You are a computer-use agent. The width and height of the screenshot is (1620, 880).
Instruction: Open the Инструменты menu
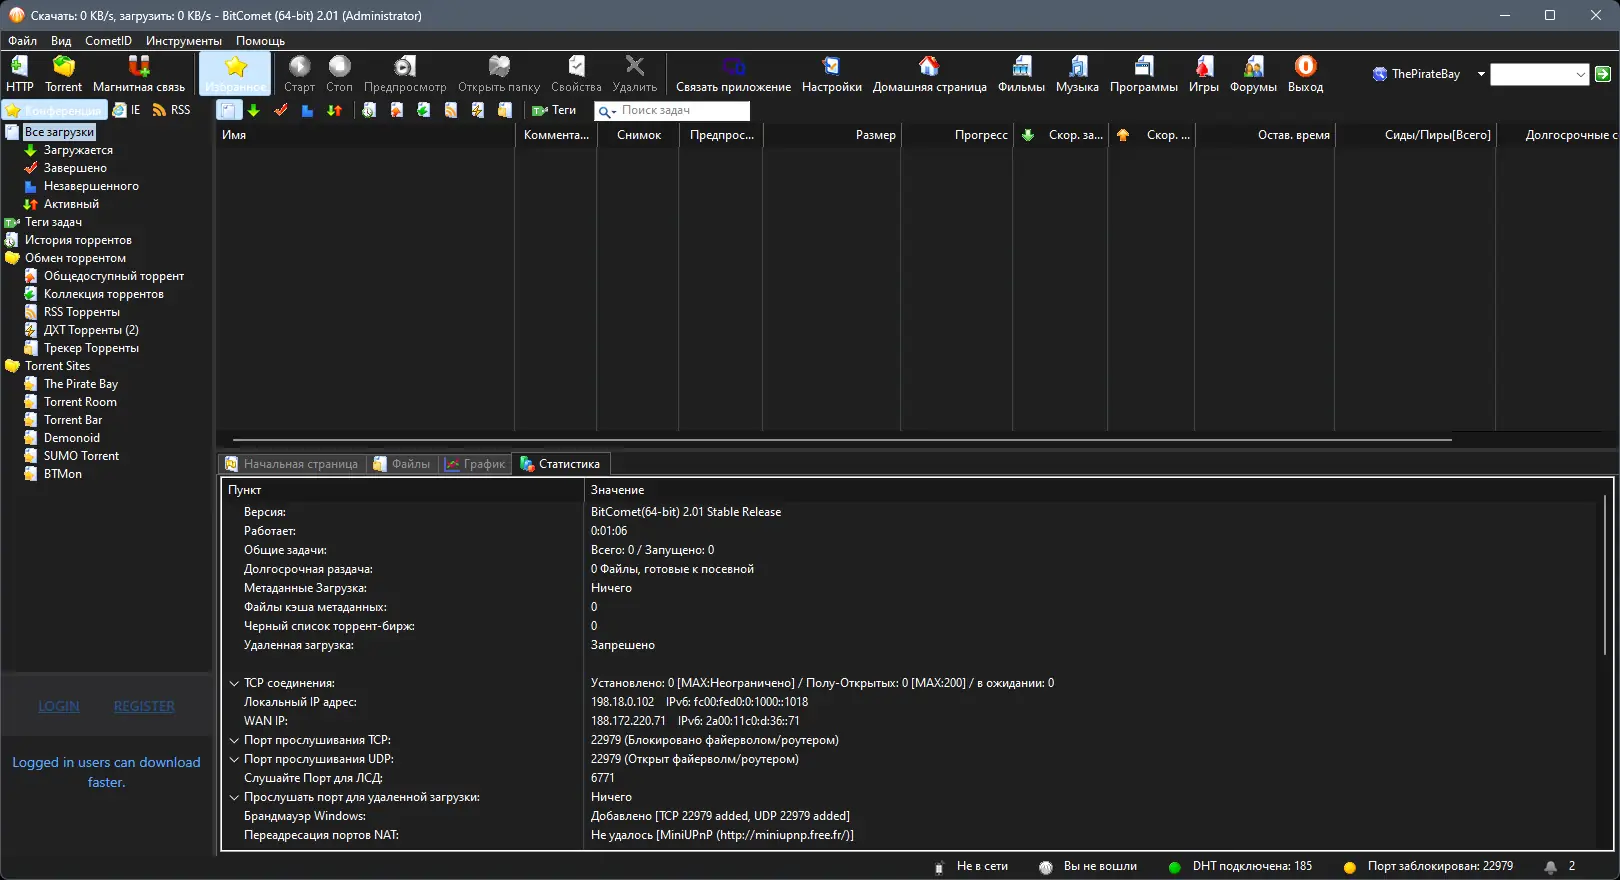pos(184,41)
